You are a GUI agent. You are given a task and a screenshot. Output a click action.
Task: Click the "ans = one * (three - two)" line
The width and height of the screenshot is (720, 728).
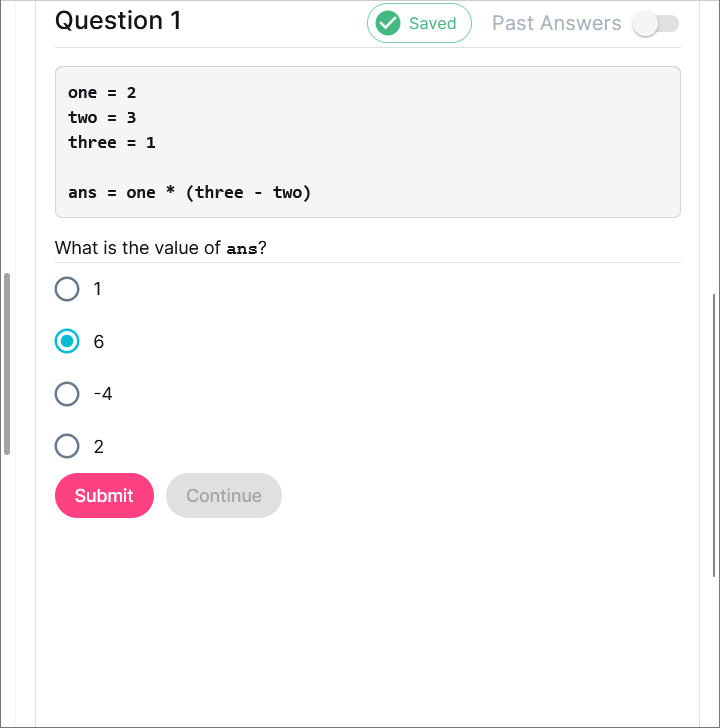(190, 192)
